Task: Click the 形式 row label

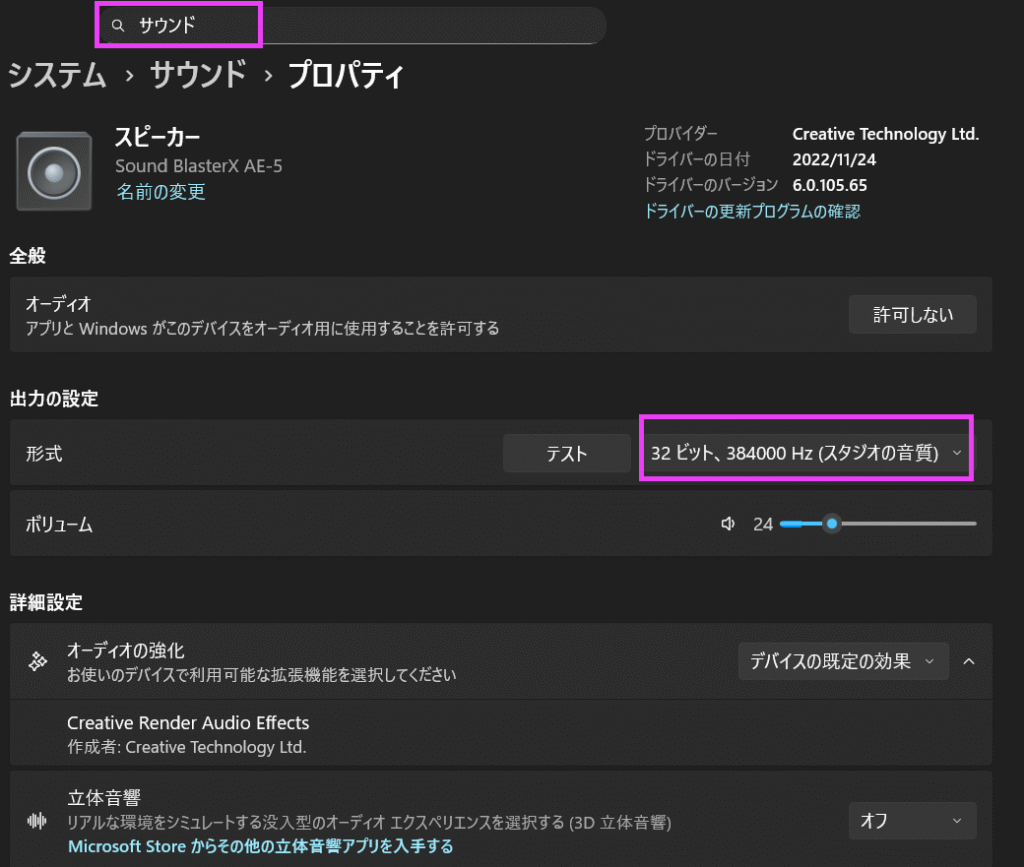Action: [x=44, y=454]
